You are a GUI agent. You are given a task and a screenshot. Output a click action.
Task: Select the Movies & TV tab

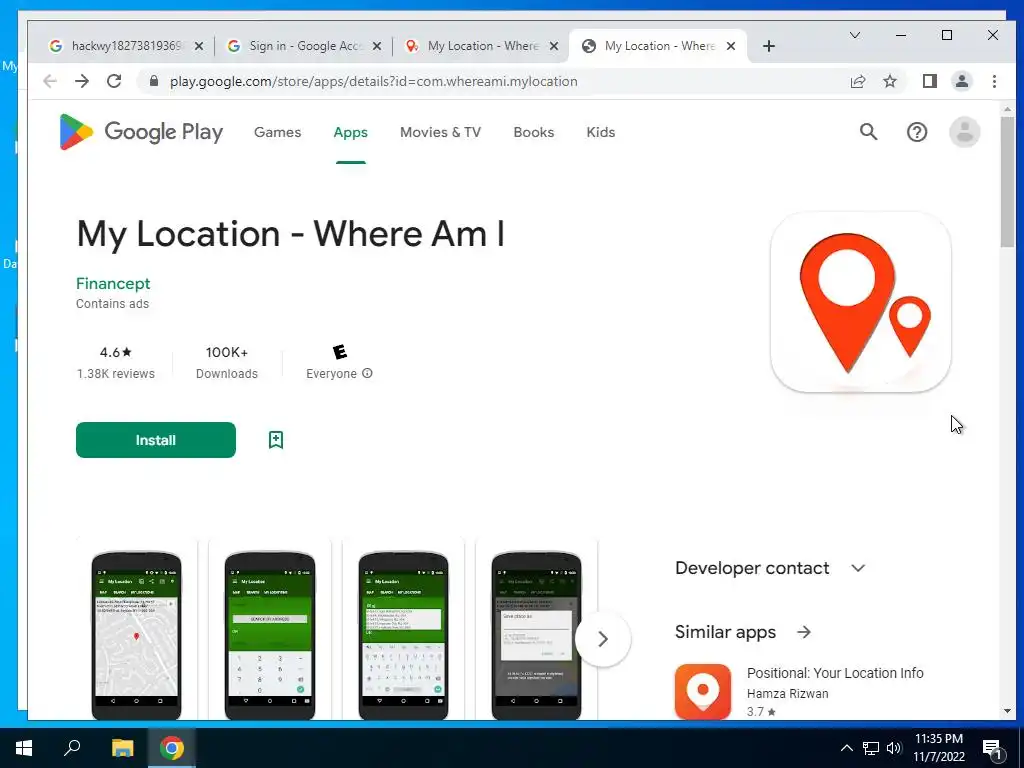coord(440,132)
